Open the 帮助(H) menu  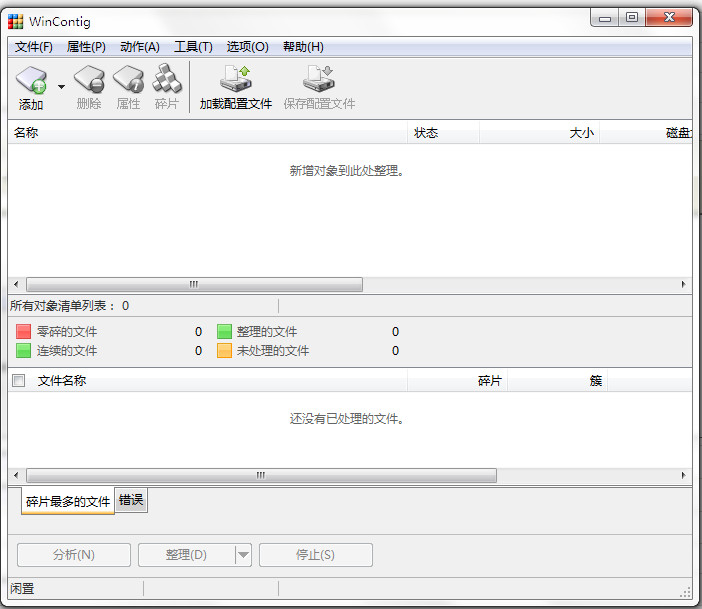[x=303, y=47]
